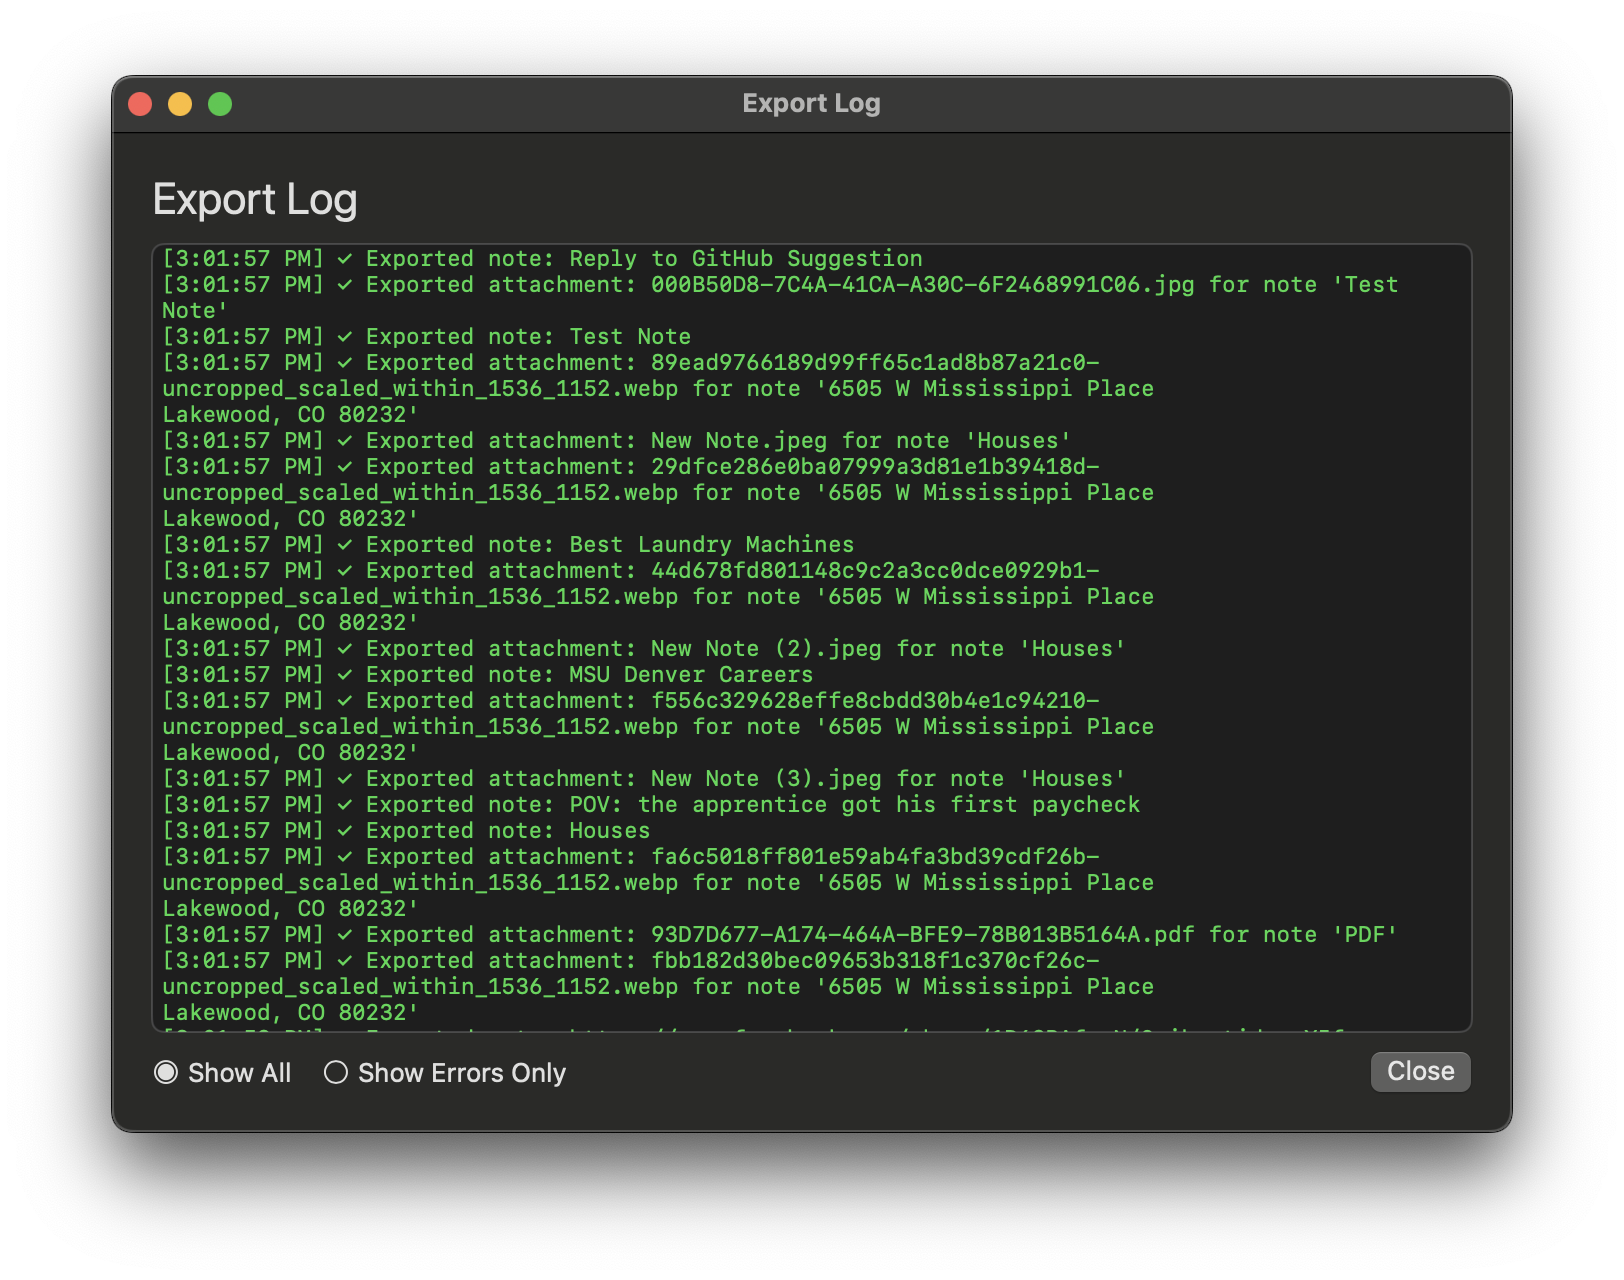Click the 29dfce286e0b attachment log entry
Viewport: 1624px width, 1280px height.
(x=658, y=493)
